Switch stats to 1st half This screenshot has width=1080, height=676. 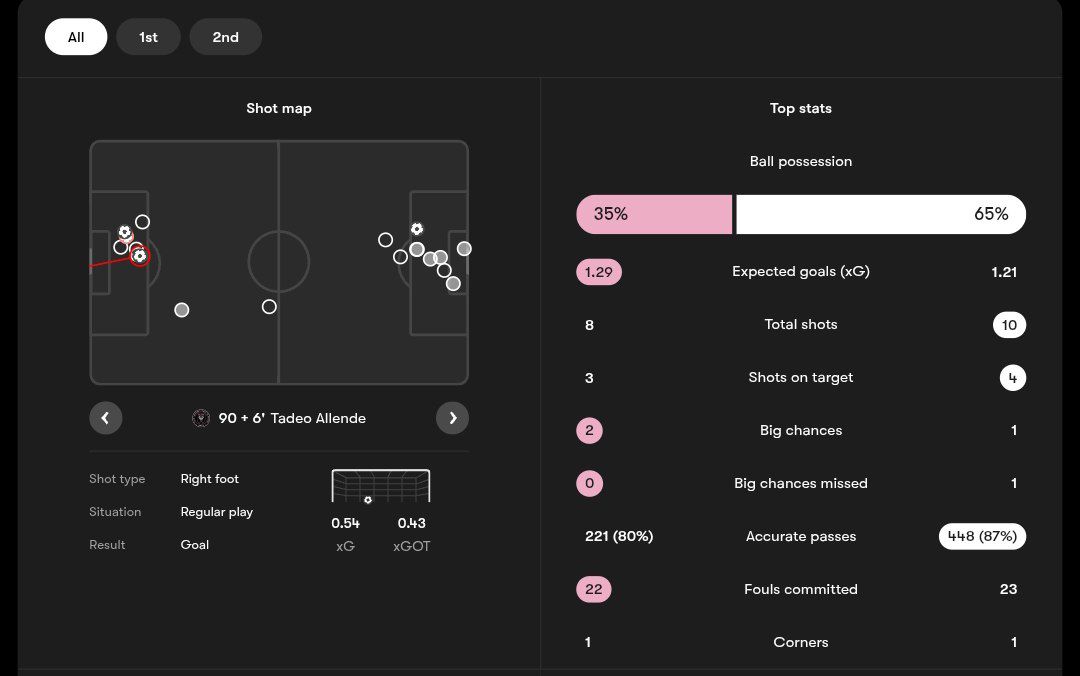point(148,37)
